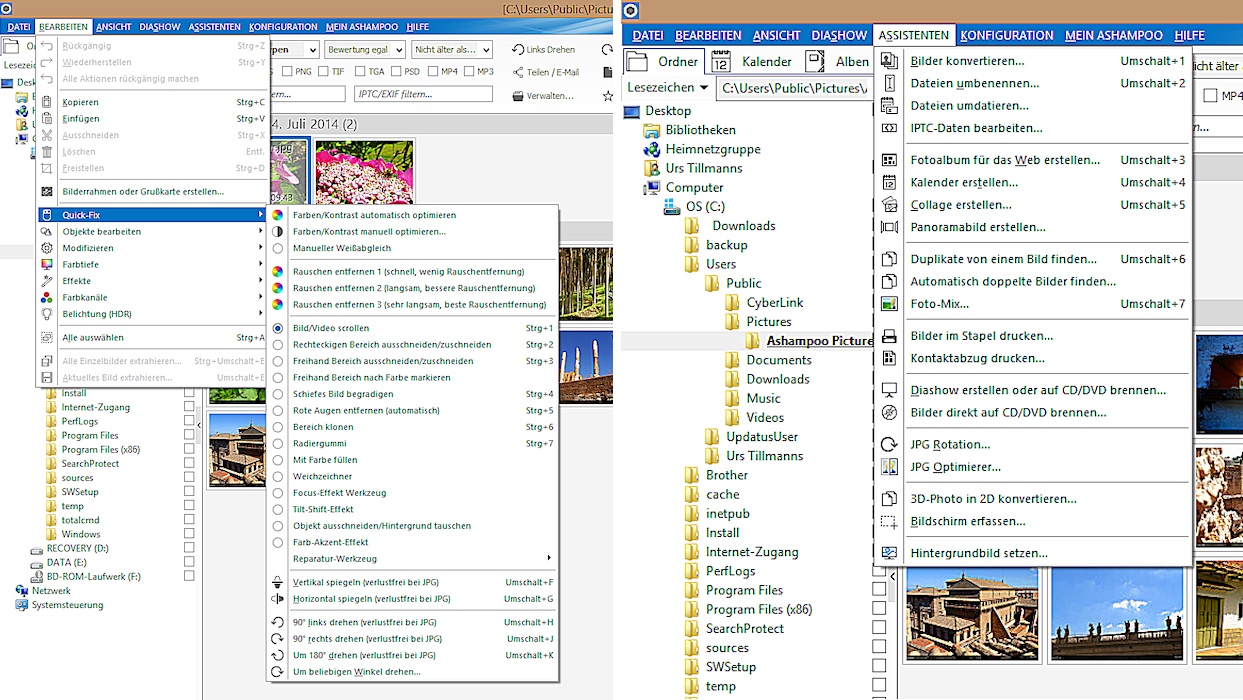
Task: Click the JPG Optimierer icon
Action: (x=889, y=467)
